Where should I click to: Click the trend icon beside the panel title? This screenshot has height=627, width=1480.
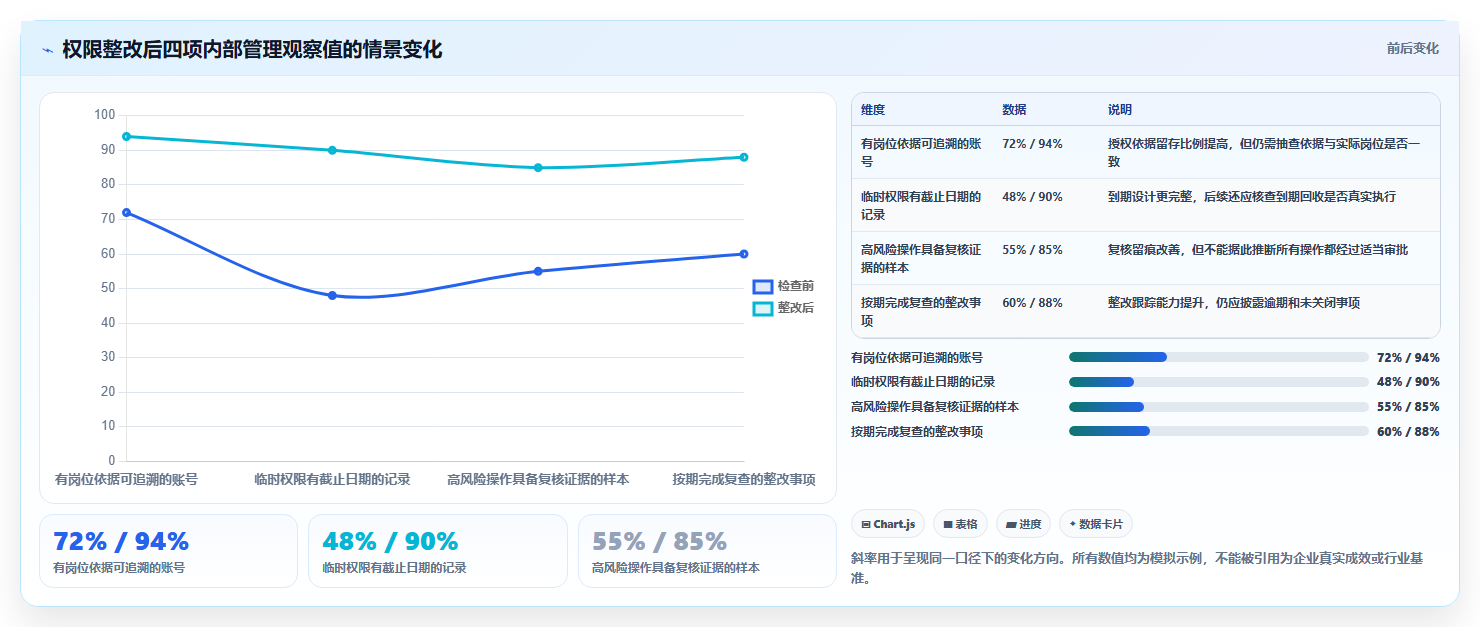point(47,50)
